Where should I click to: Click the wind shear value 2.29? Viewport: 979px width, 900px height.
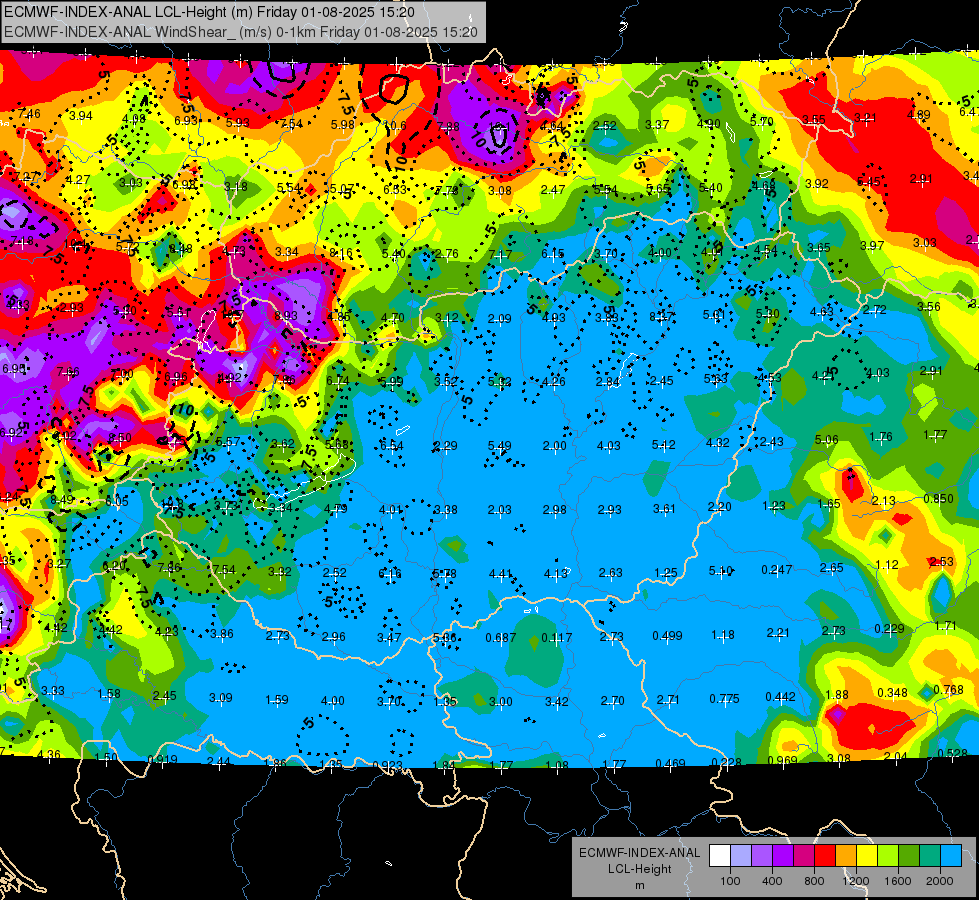445,446
